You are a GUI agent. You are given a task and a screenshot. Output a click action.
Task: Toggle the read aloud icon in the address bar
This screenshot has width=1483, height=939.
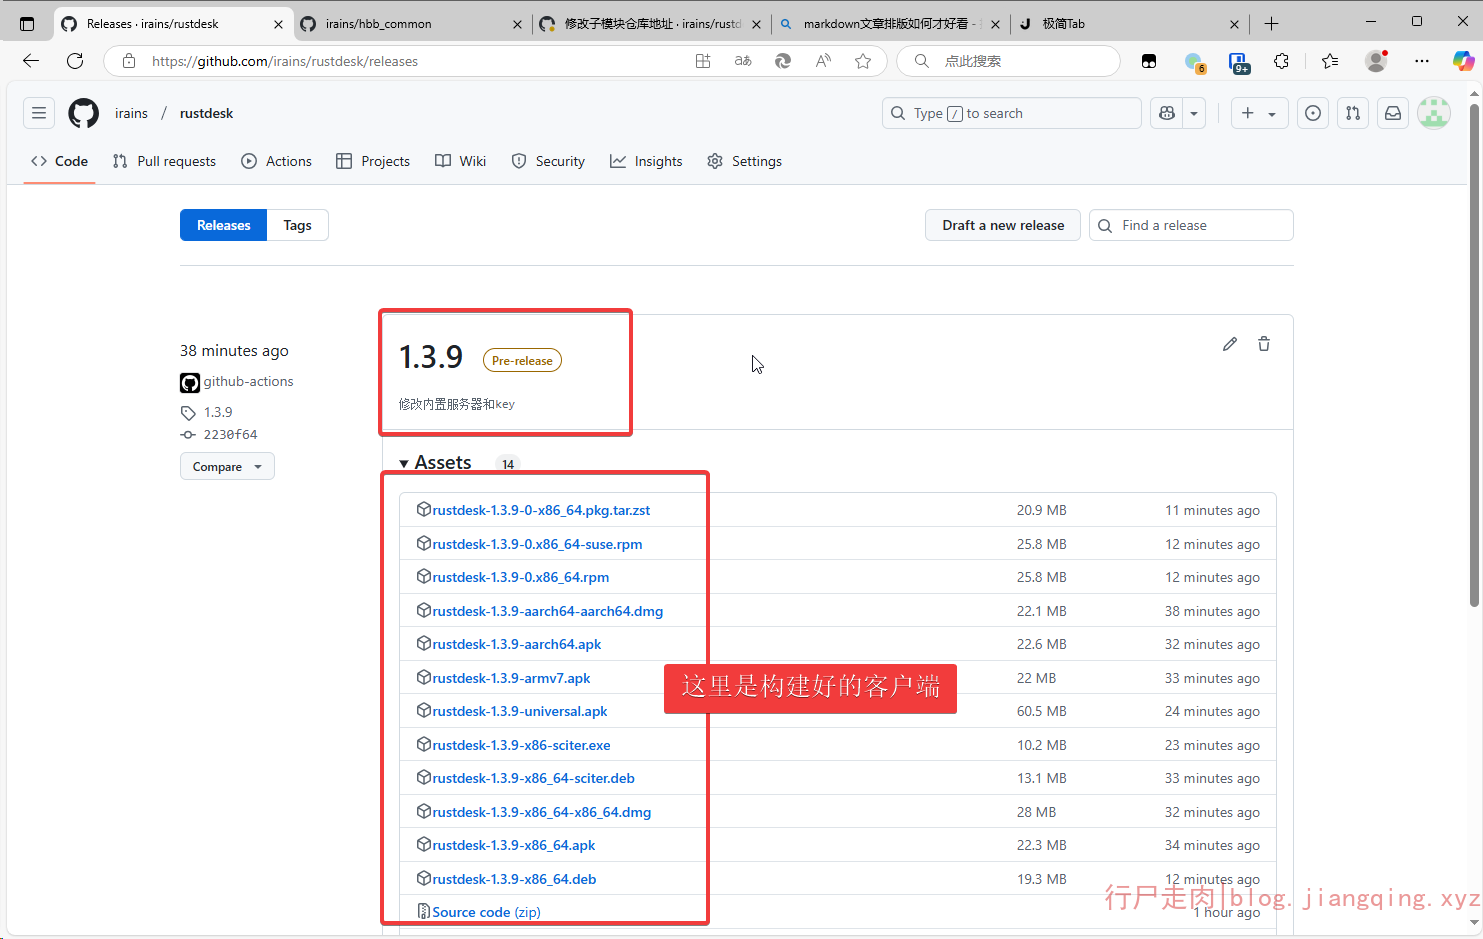(x=823, y=61)
